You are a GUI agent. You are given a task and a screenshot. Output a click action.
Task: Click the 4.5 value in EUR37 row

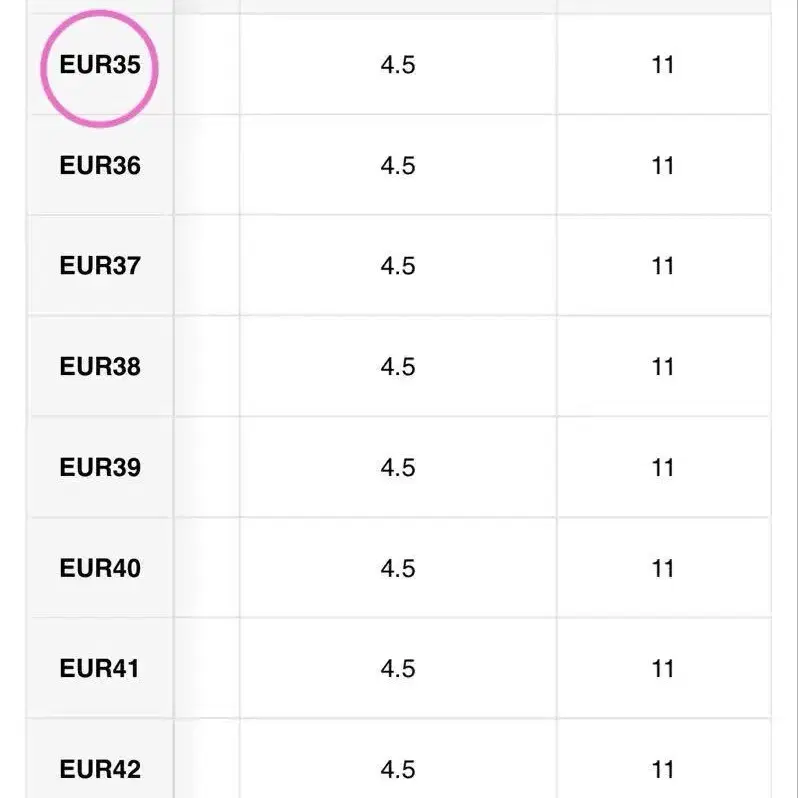pyautogui.click(x=398, y=266)
